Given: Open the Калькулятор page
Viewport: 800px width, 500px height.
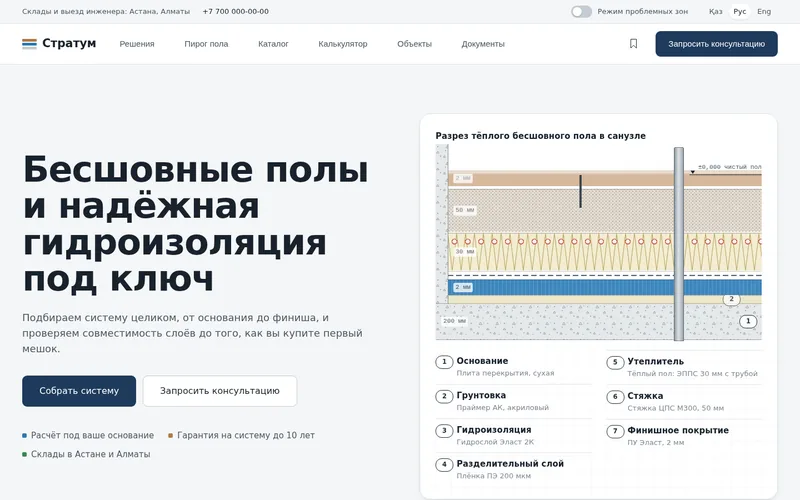Looking at the screenshot, I should pos(343,44).
